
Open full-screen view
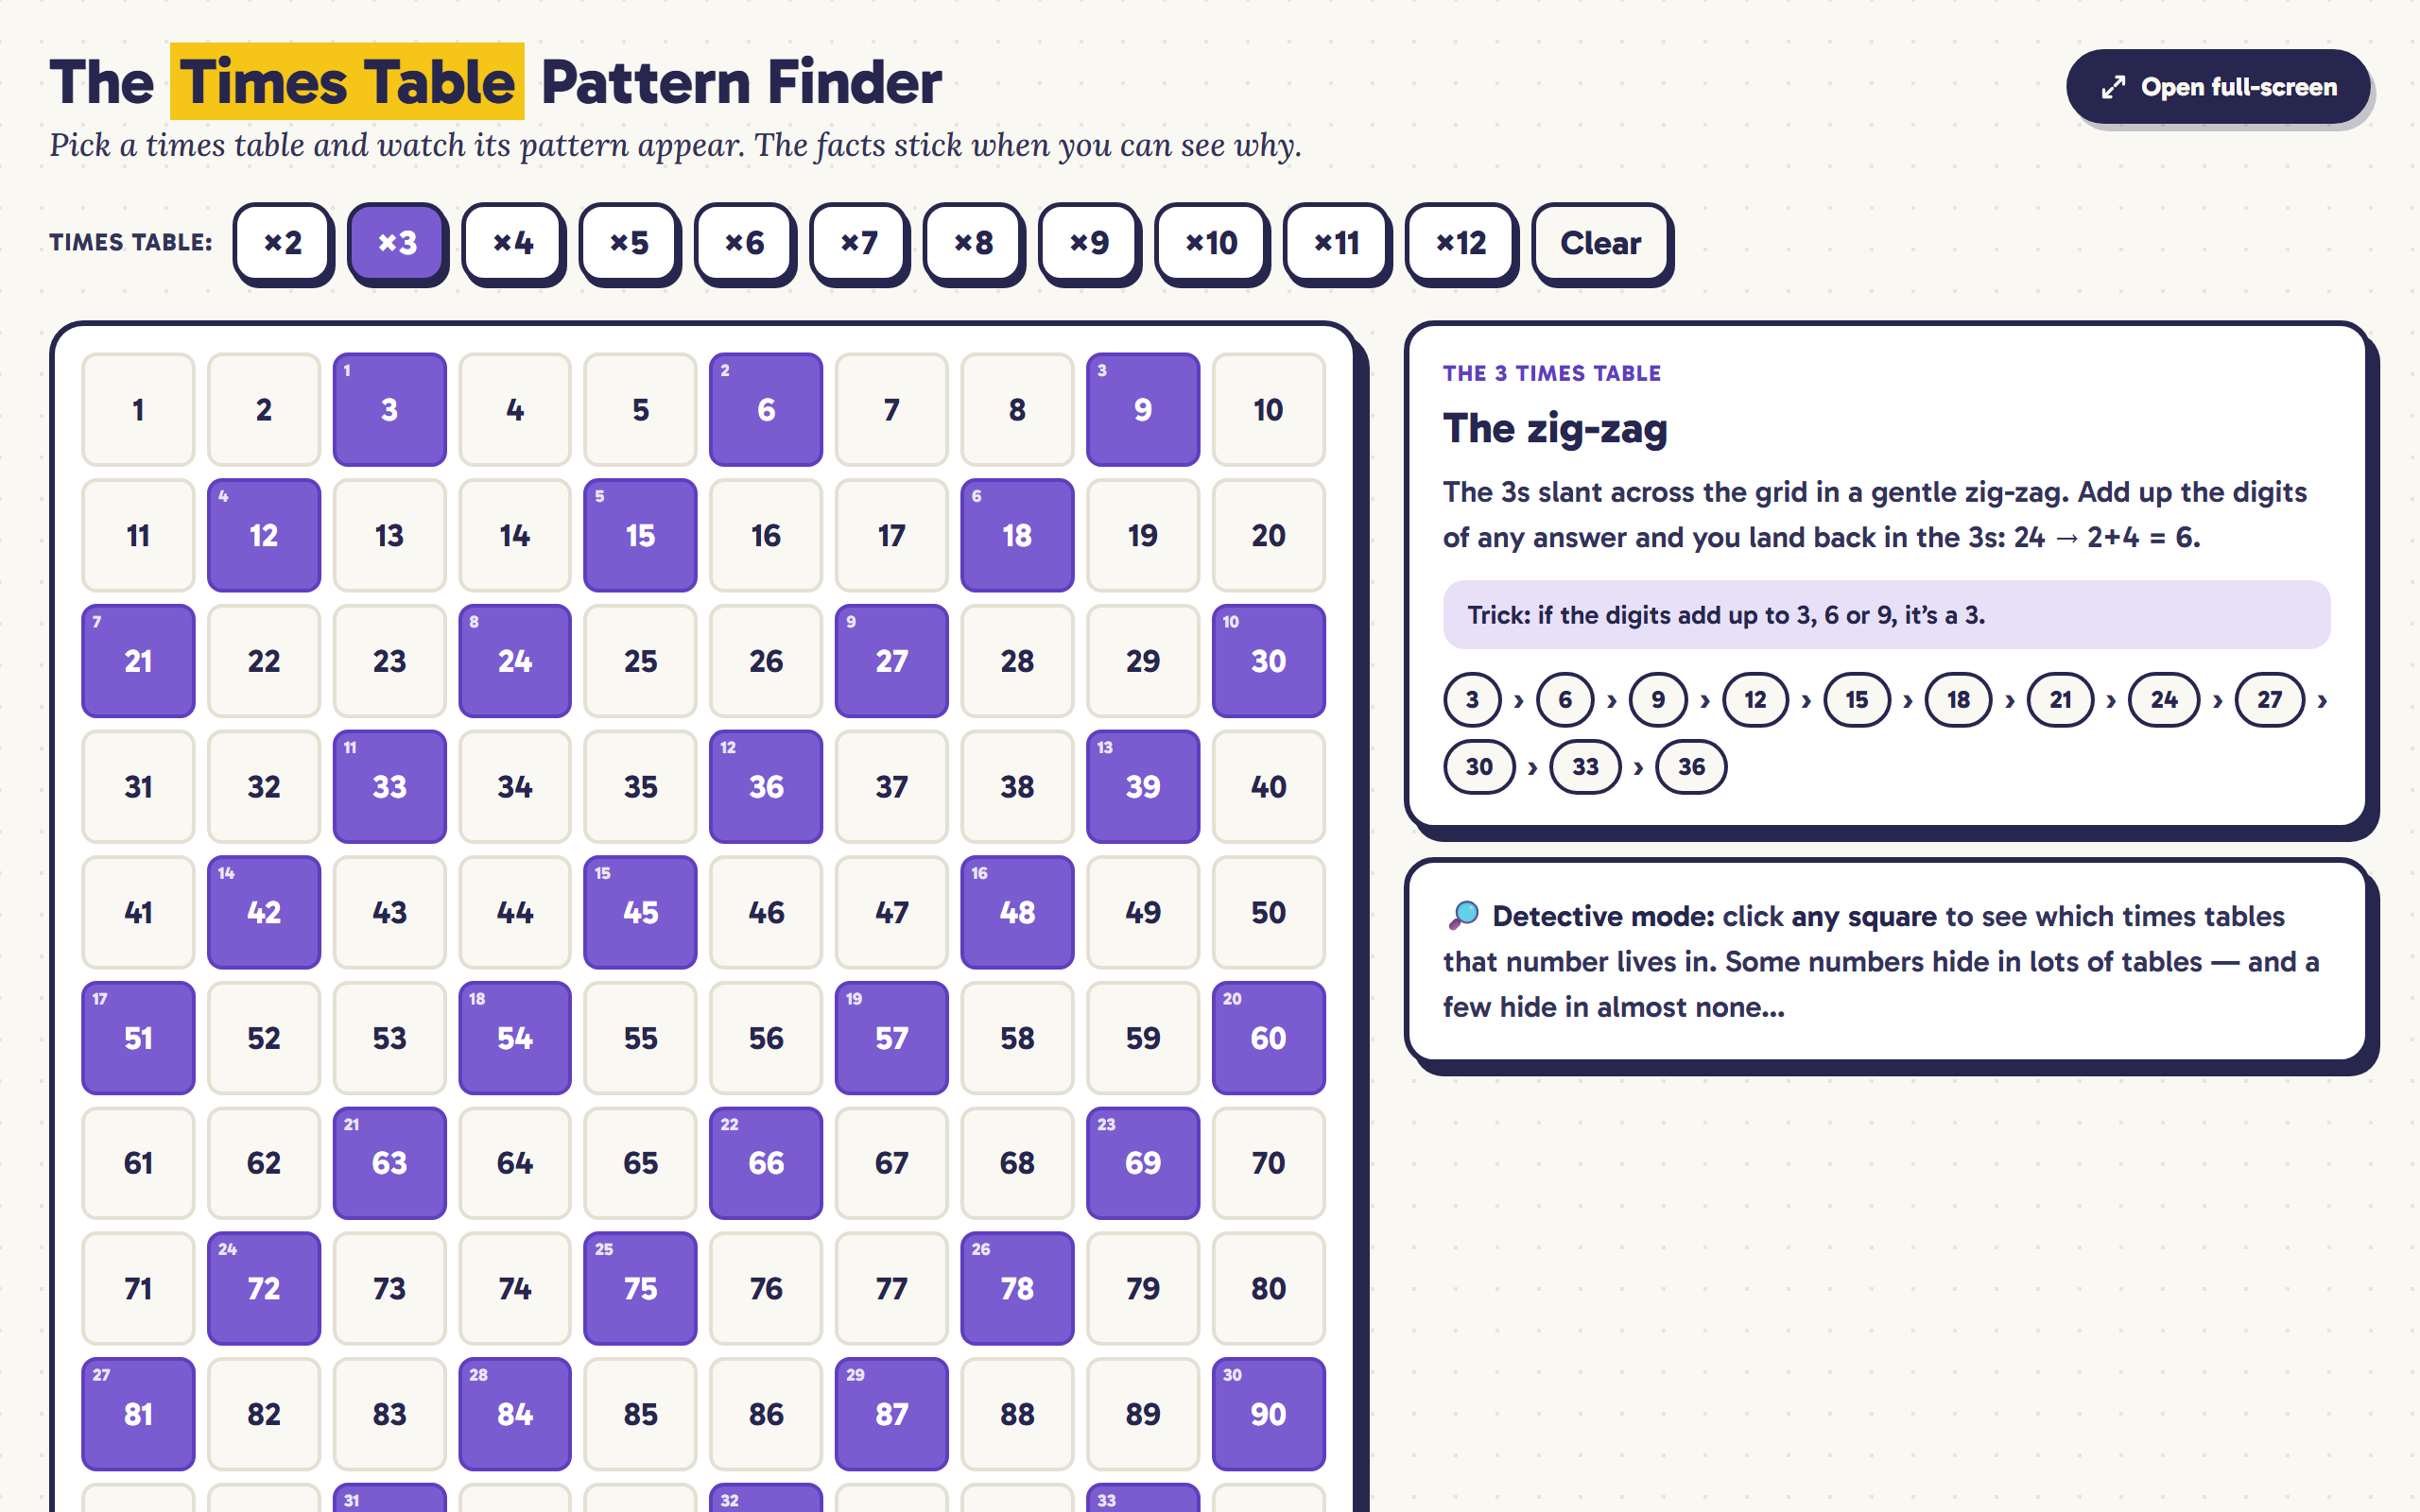[2218, 88]
